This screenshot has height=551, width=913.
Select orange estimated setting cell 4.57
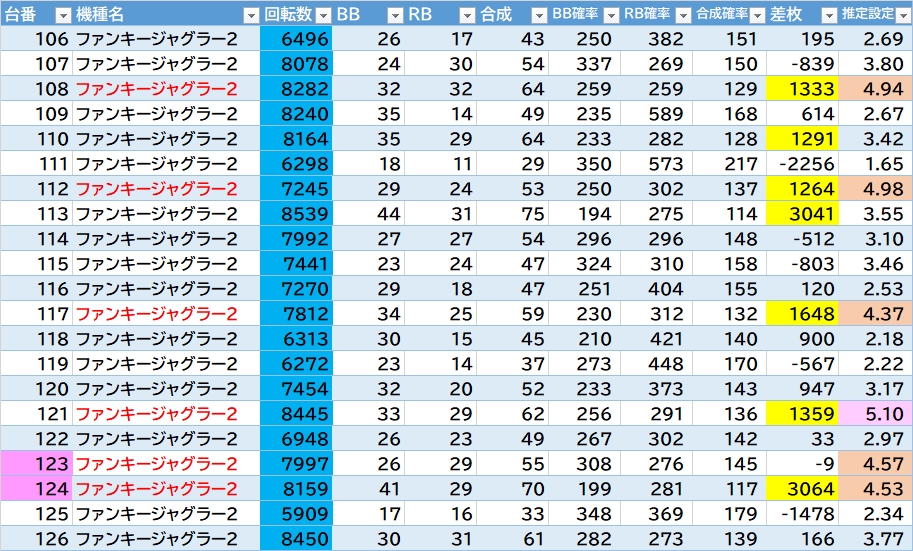876,464
